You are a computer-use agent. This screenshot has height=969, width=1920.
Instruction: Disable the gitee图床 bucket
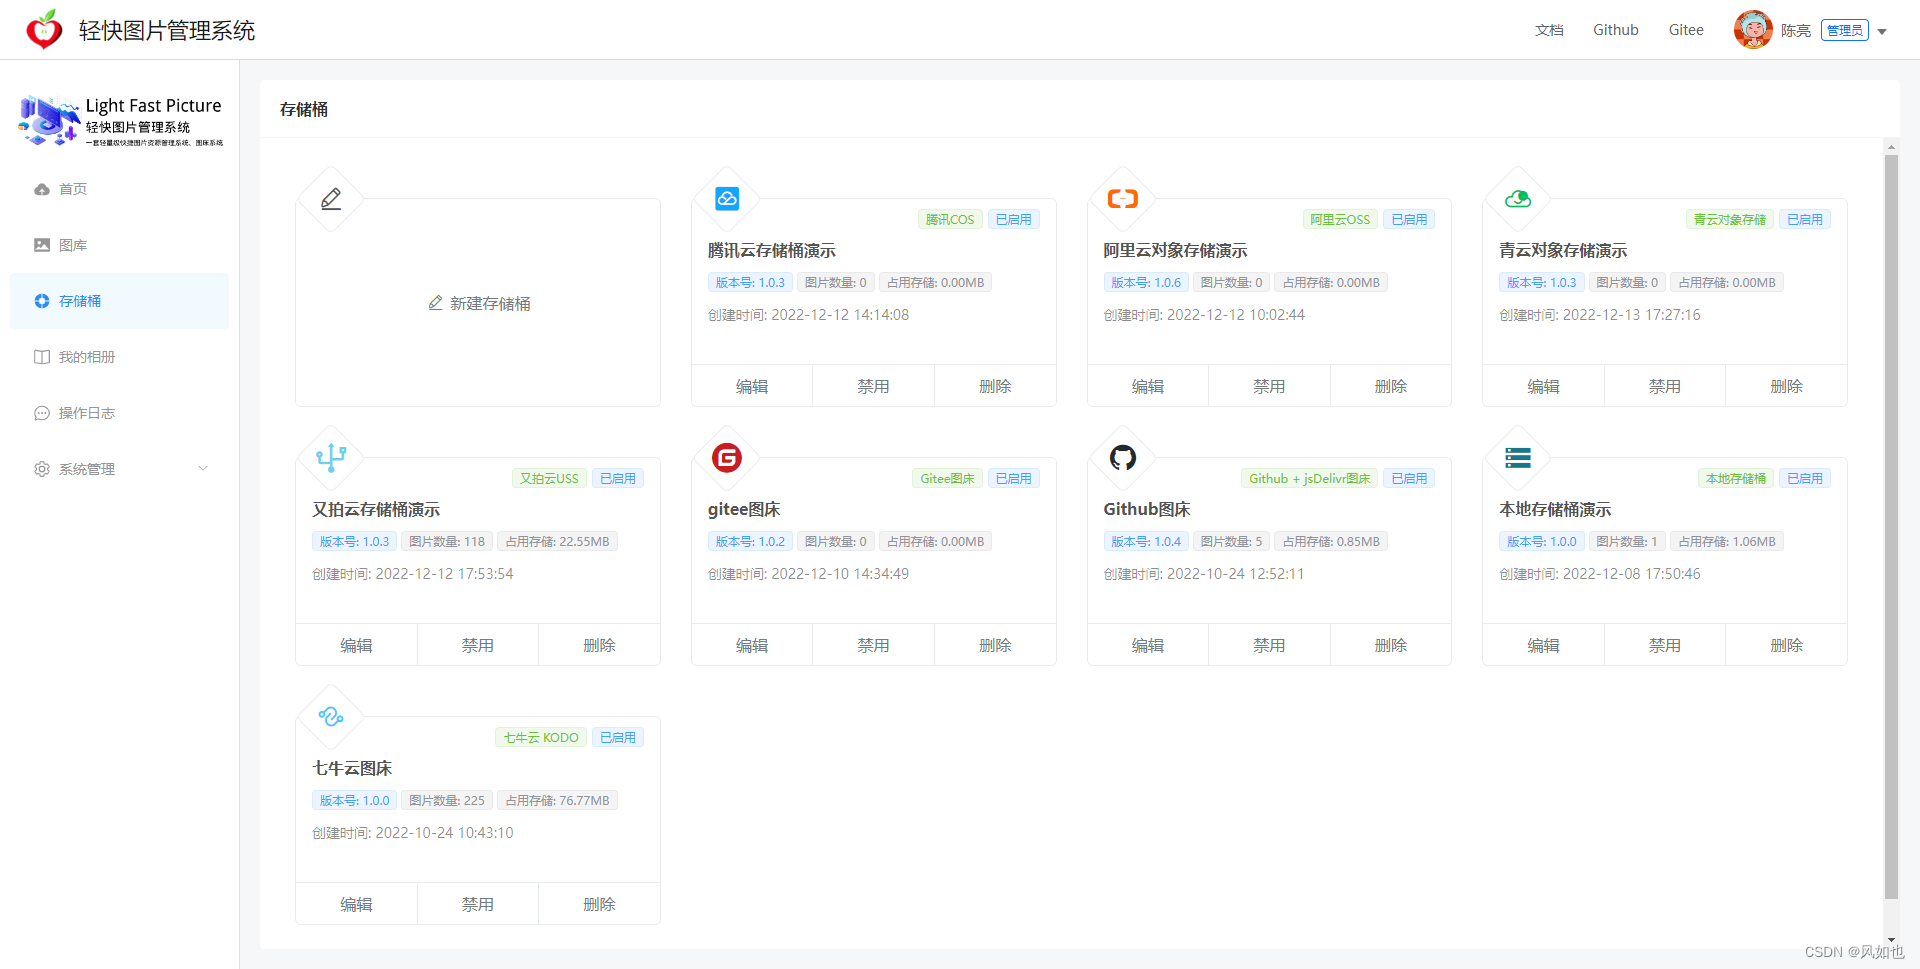873,645
